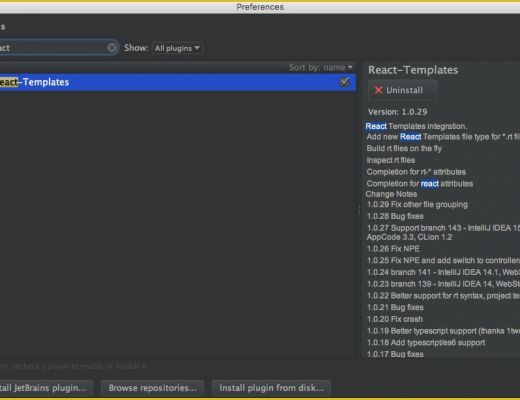Image resolution: width=520 pixels, height=400 pixels.
Task: Click the Version: 1.0.29 text
Action: coord(397,112)
